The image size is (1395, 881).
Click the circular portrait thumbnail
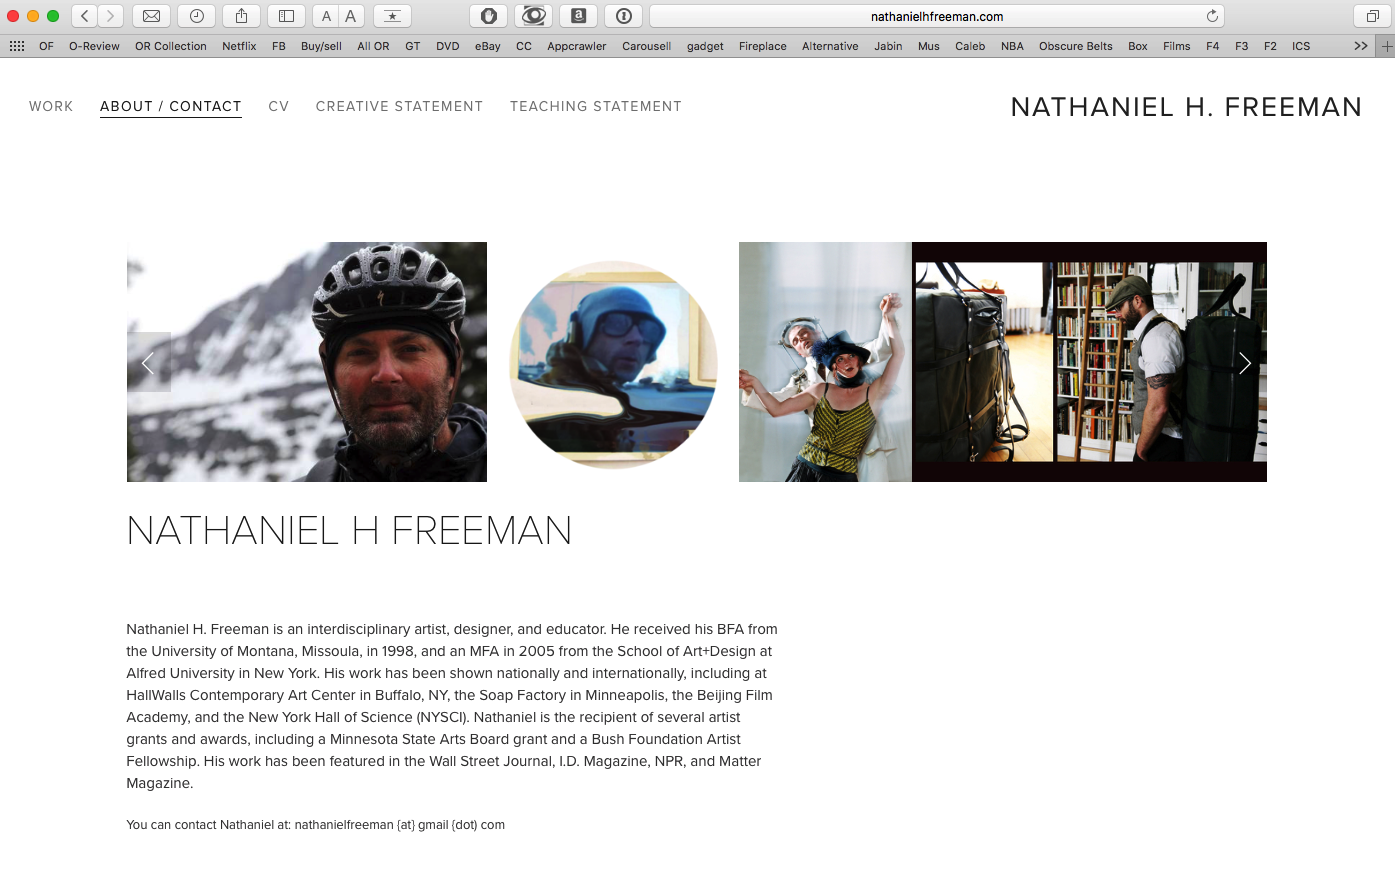click(x=613, y=364)
